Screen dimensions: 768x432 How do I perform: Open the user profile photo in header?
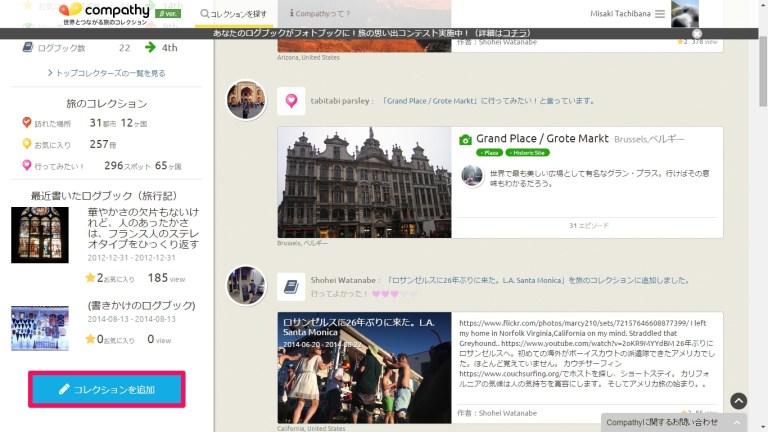(685, 14)
